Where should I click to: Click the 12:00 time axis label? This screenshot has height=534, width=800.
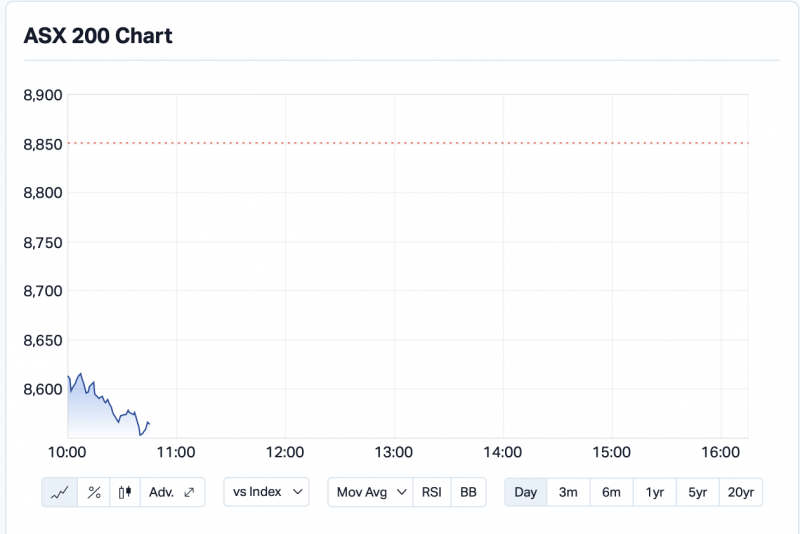point(285,453)
